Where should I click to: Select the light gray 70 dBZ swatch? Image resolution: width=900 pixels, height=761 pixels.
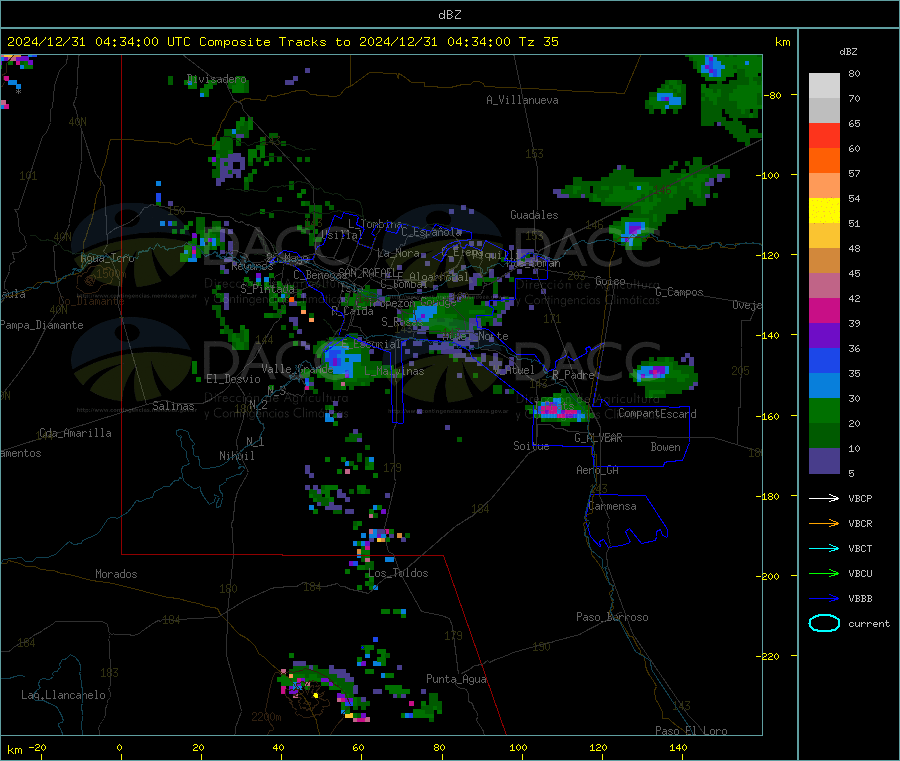[824, 86]
